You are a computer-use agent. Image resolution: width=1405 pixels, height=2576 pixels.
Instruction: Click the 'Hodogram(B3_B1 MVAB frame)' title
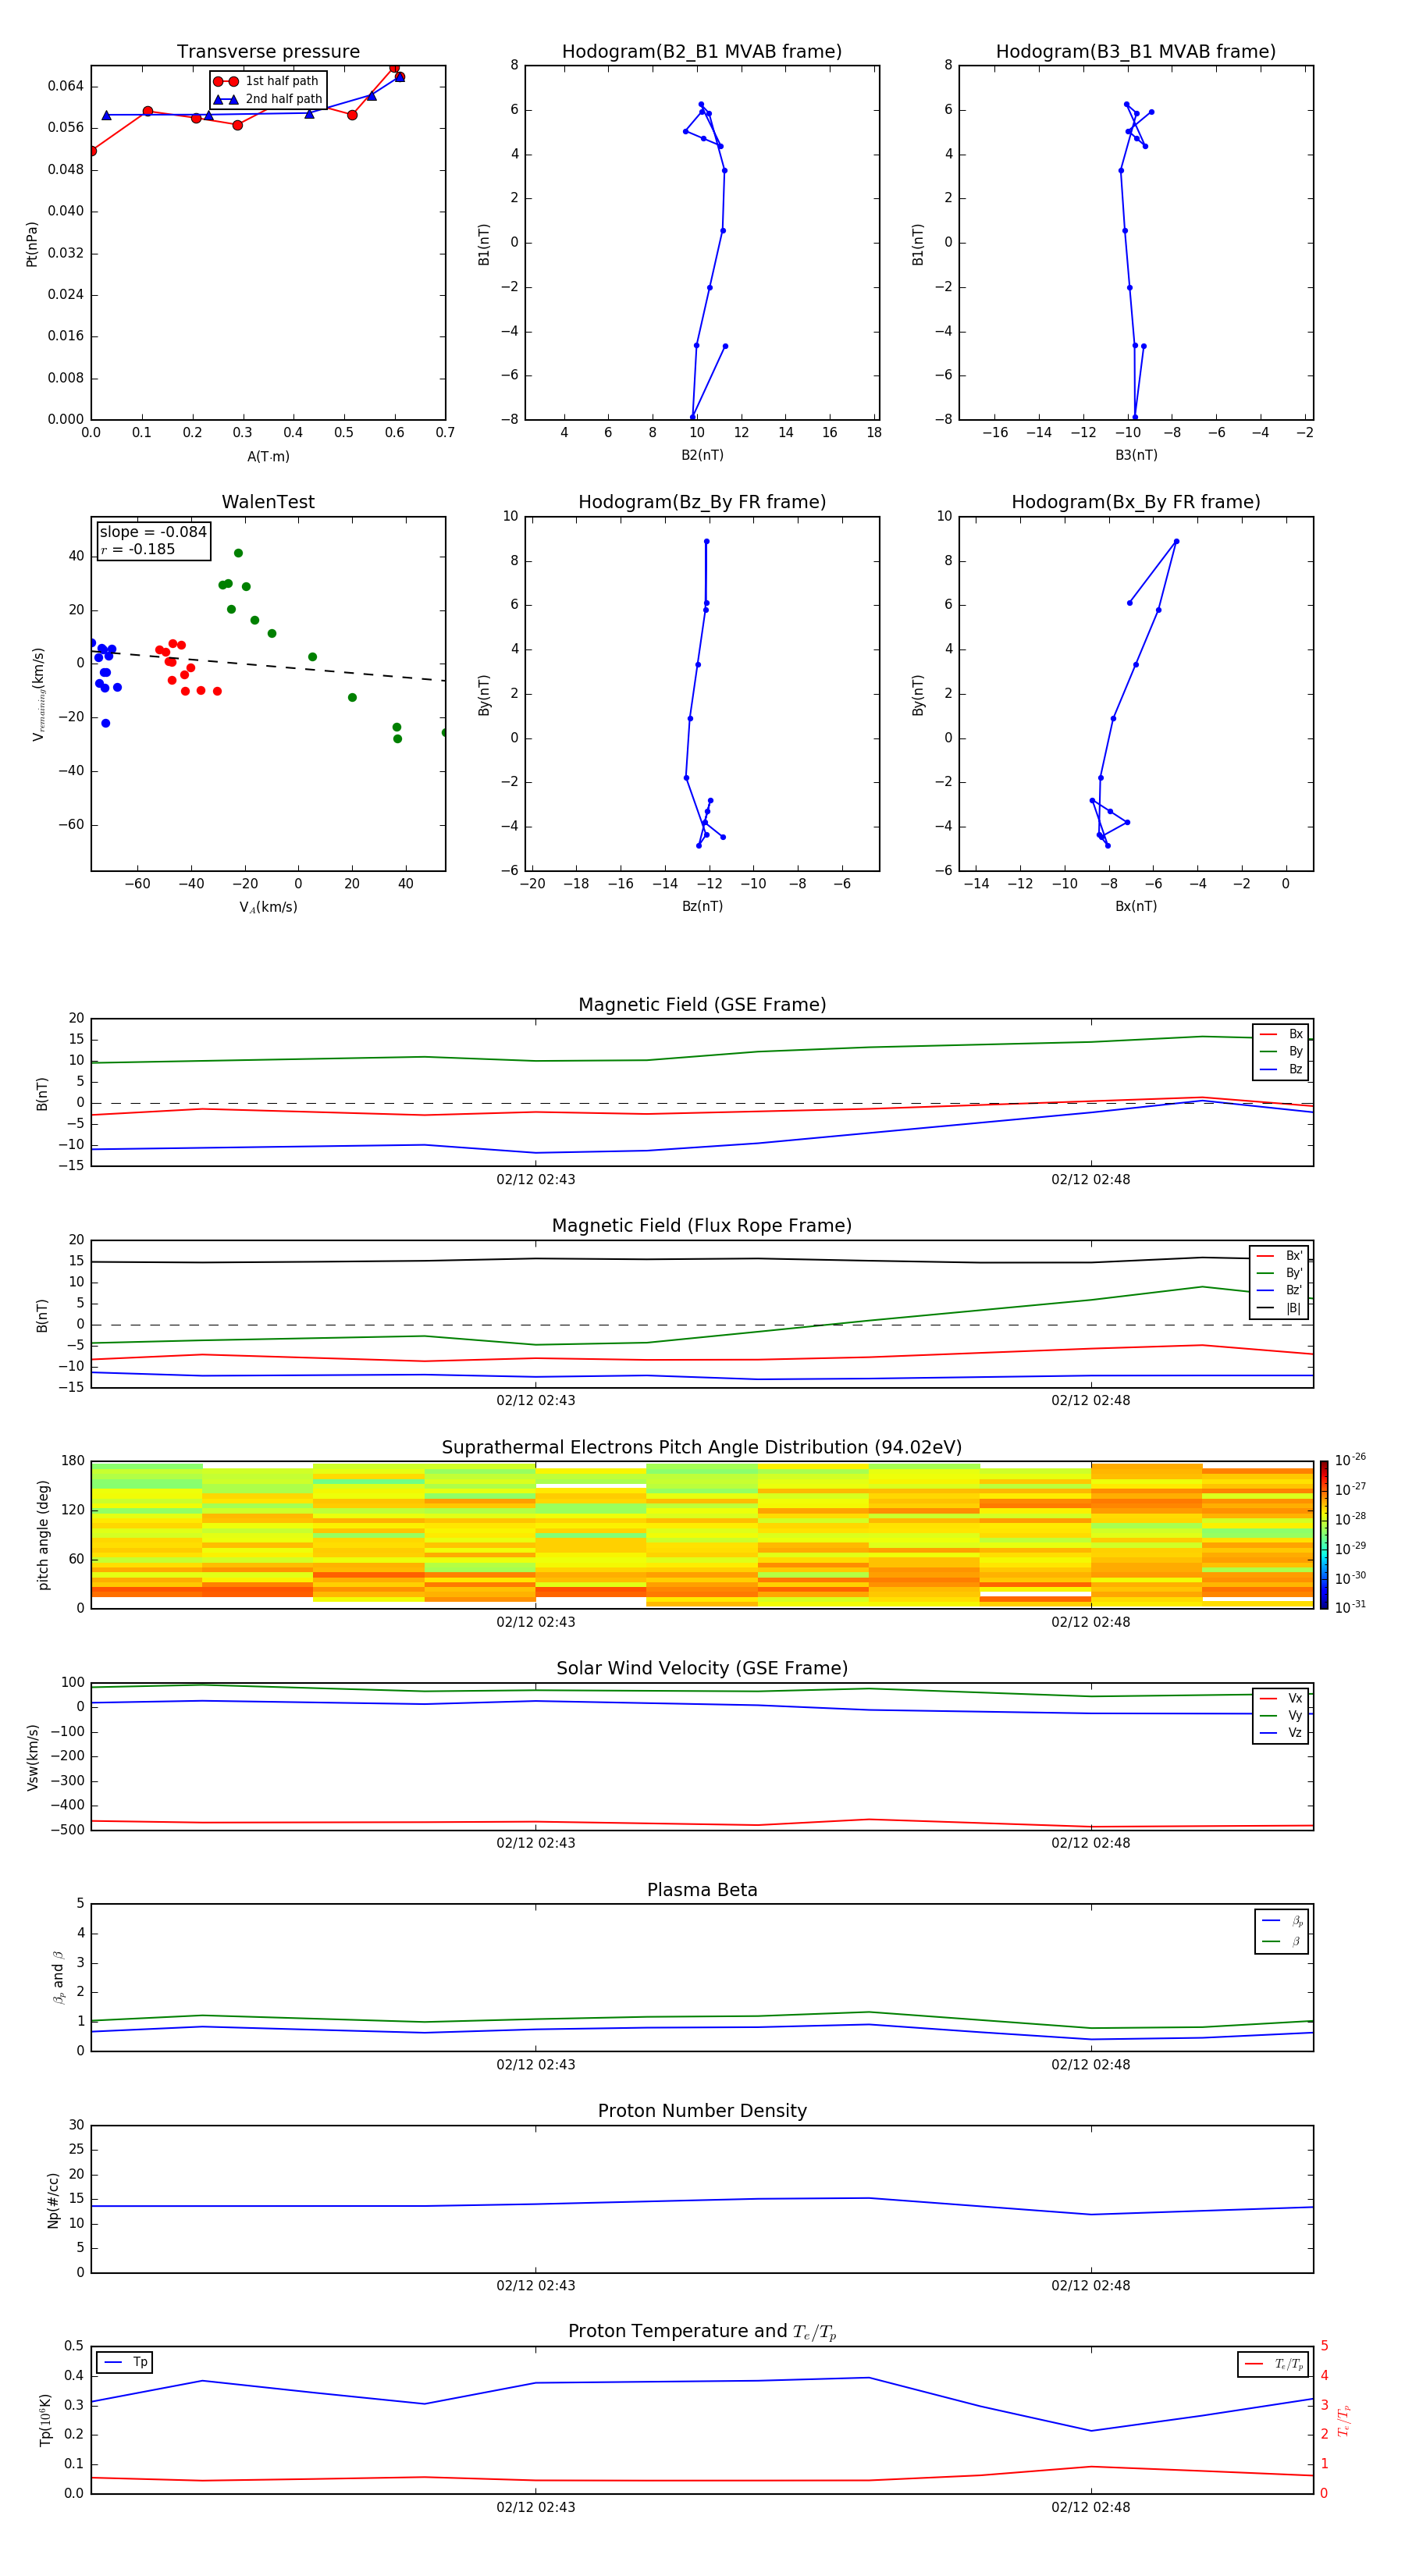pos(1135,52)
